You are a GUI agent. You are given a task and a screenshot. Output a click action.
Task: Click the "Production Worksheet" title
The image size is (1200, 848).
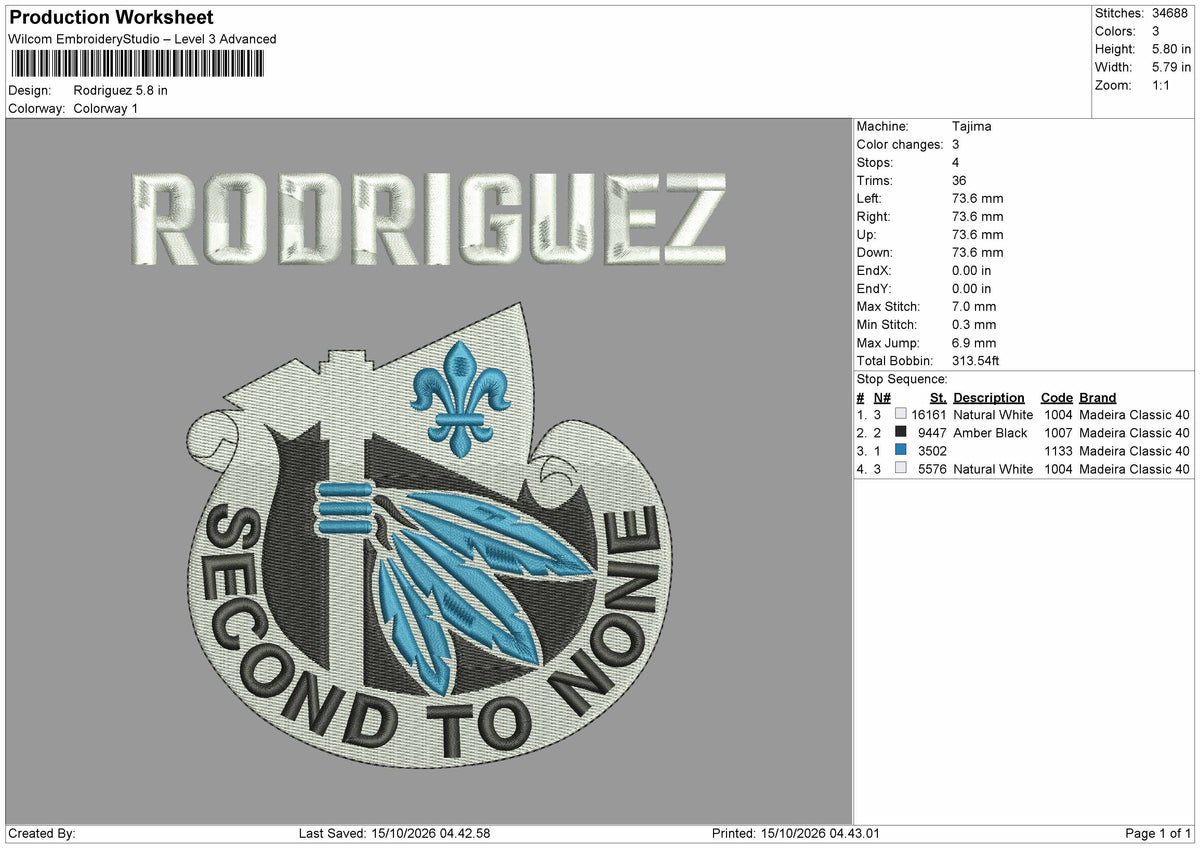pos(111,18)
